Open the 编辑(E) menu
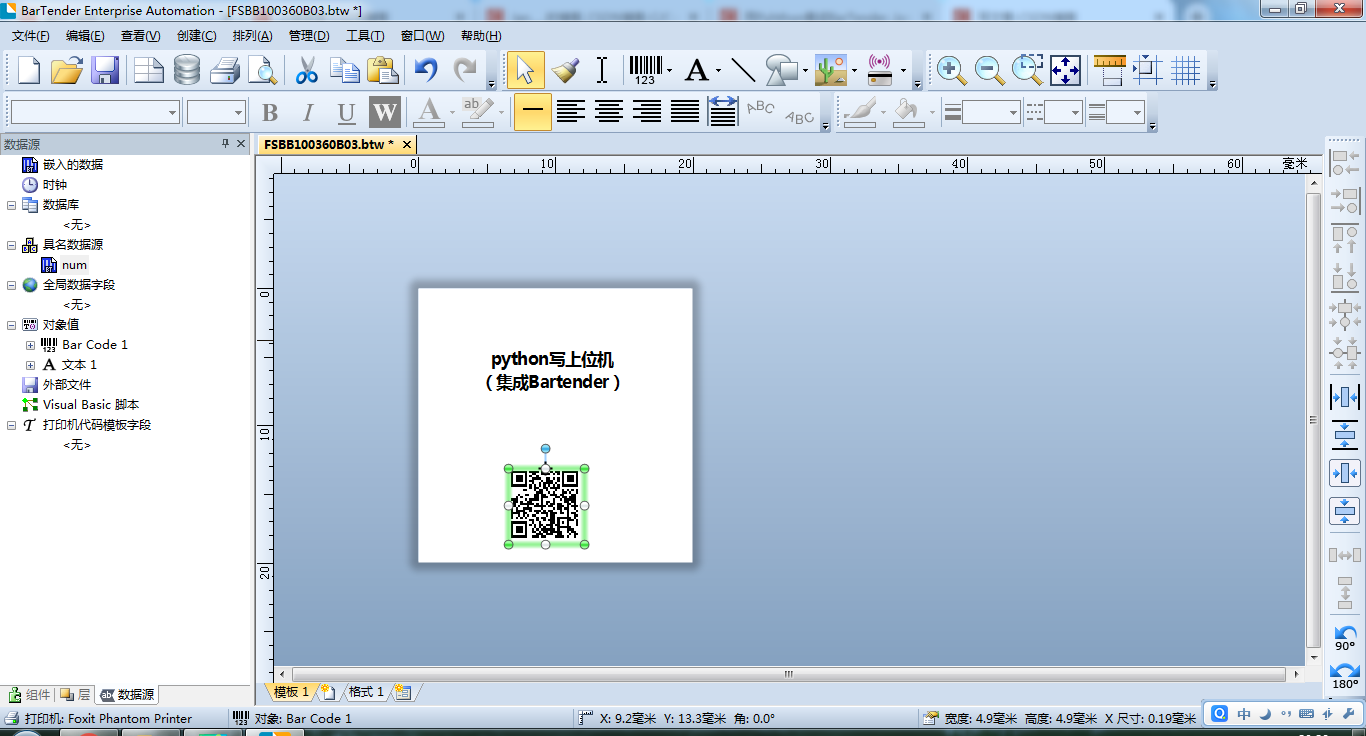Image resolution: width=1366 pixels, height=736 pixels. tap(85, 35)
